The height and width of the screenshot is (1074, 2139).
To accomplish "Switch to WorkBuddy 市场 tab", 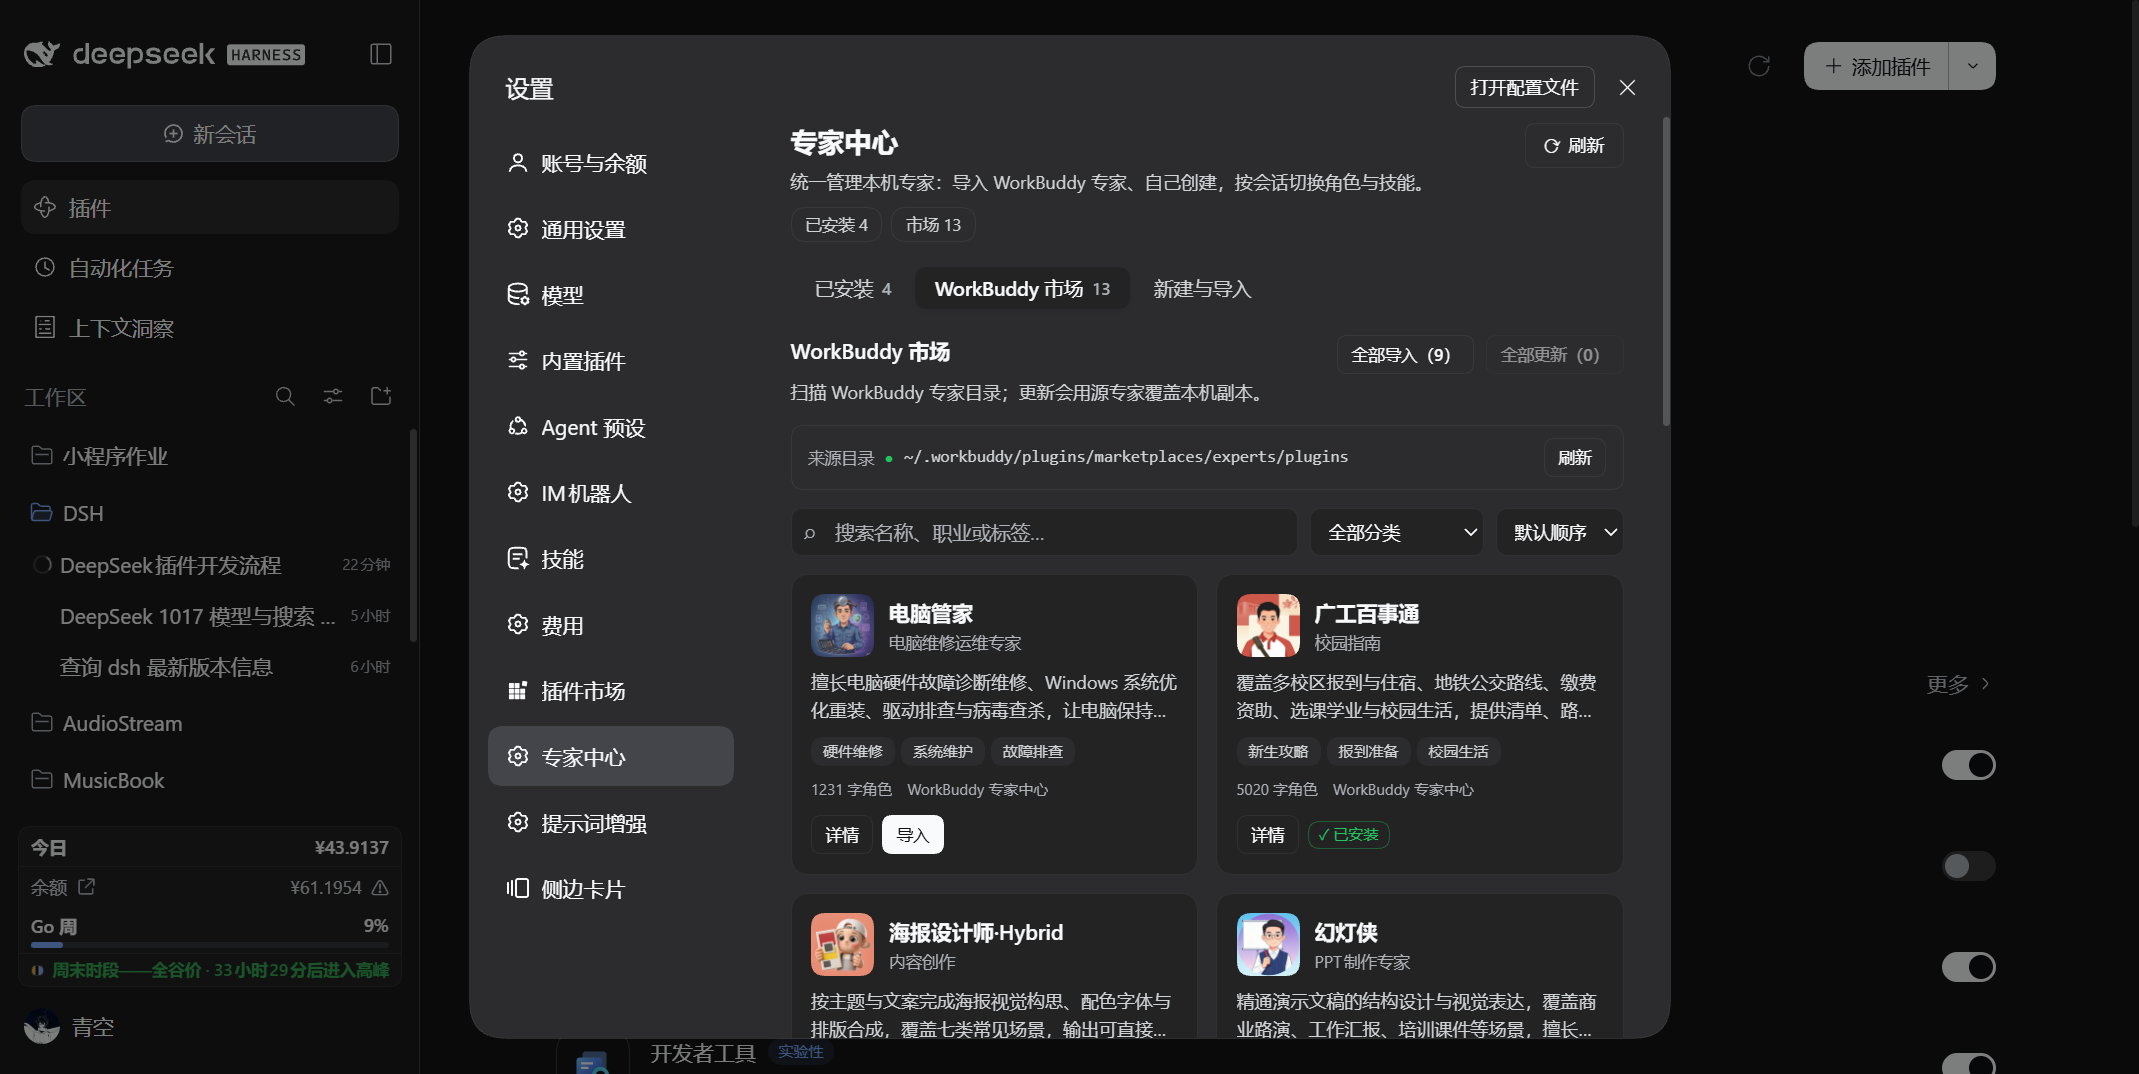I will pos(1022,289).
